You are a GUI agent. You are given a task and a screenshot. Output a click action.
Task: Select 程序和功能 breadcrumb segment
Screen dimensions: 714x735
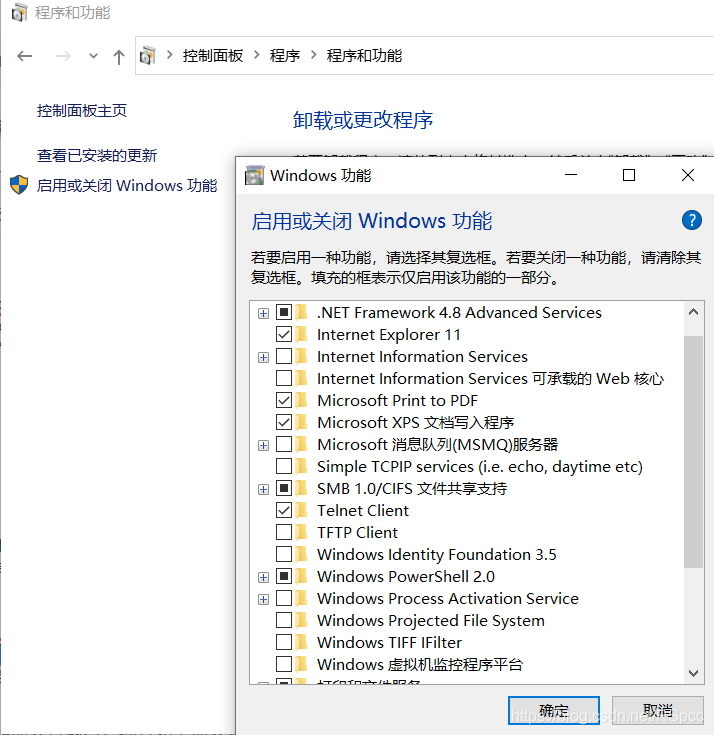[364, 56]
